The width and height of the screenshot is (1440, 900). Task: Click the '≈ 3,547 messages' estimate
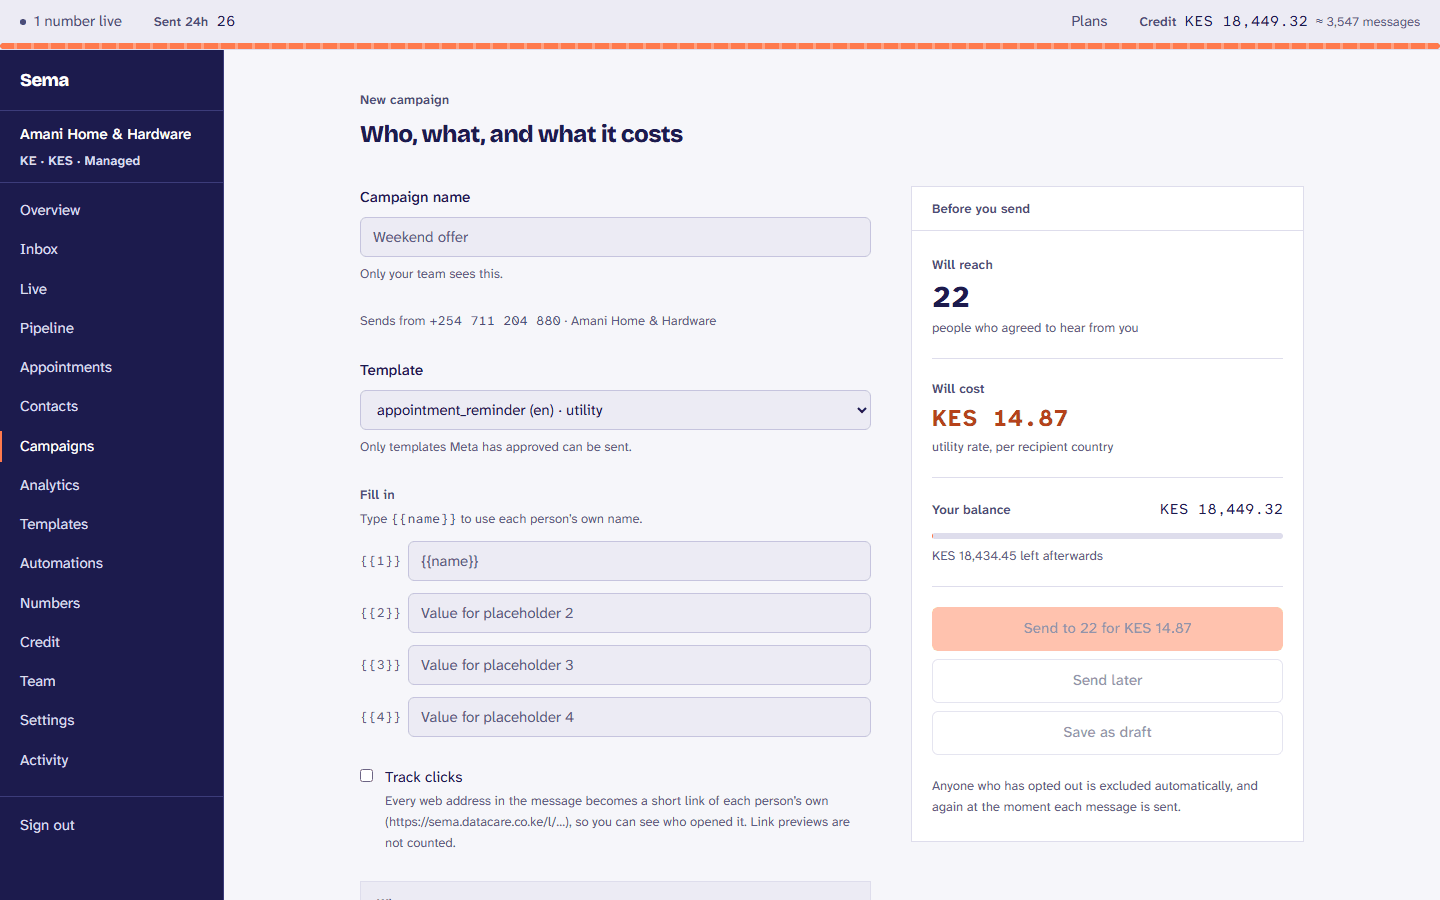click(x=1367, y=22)
